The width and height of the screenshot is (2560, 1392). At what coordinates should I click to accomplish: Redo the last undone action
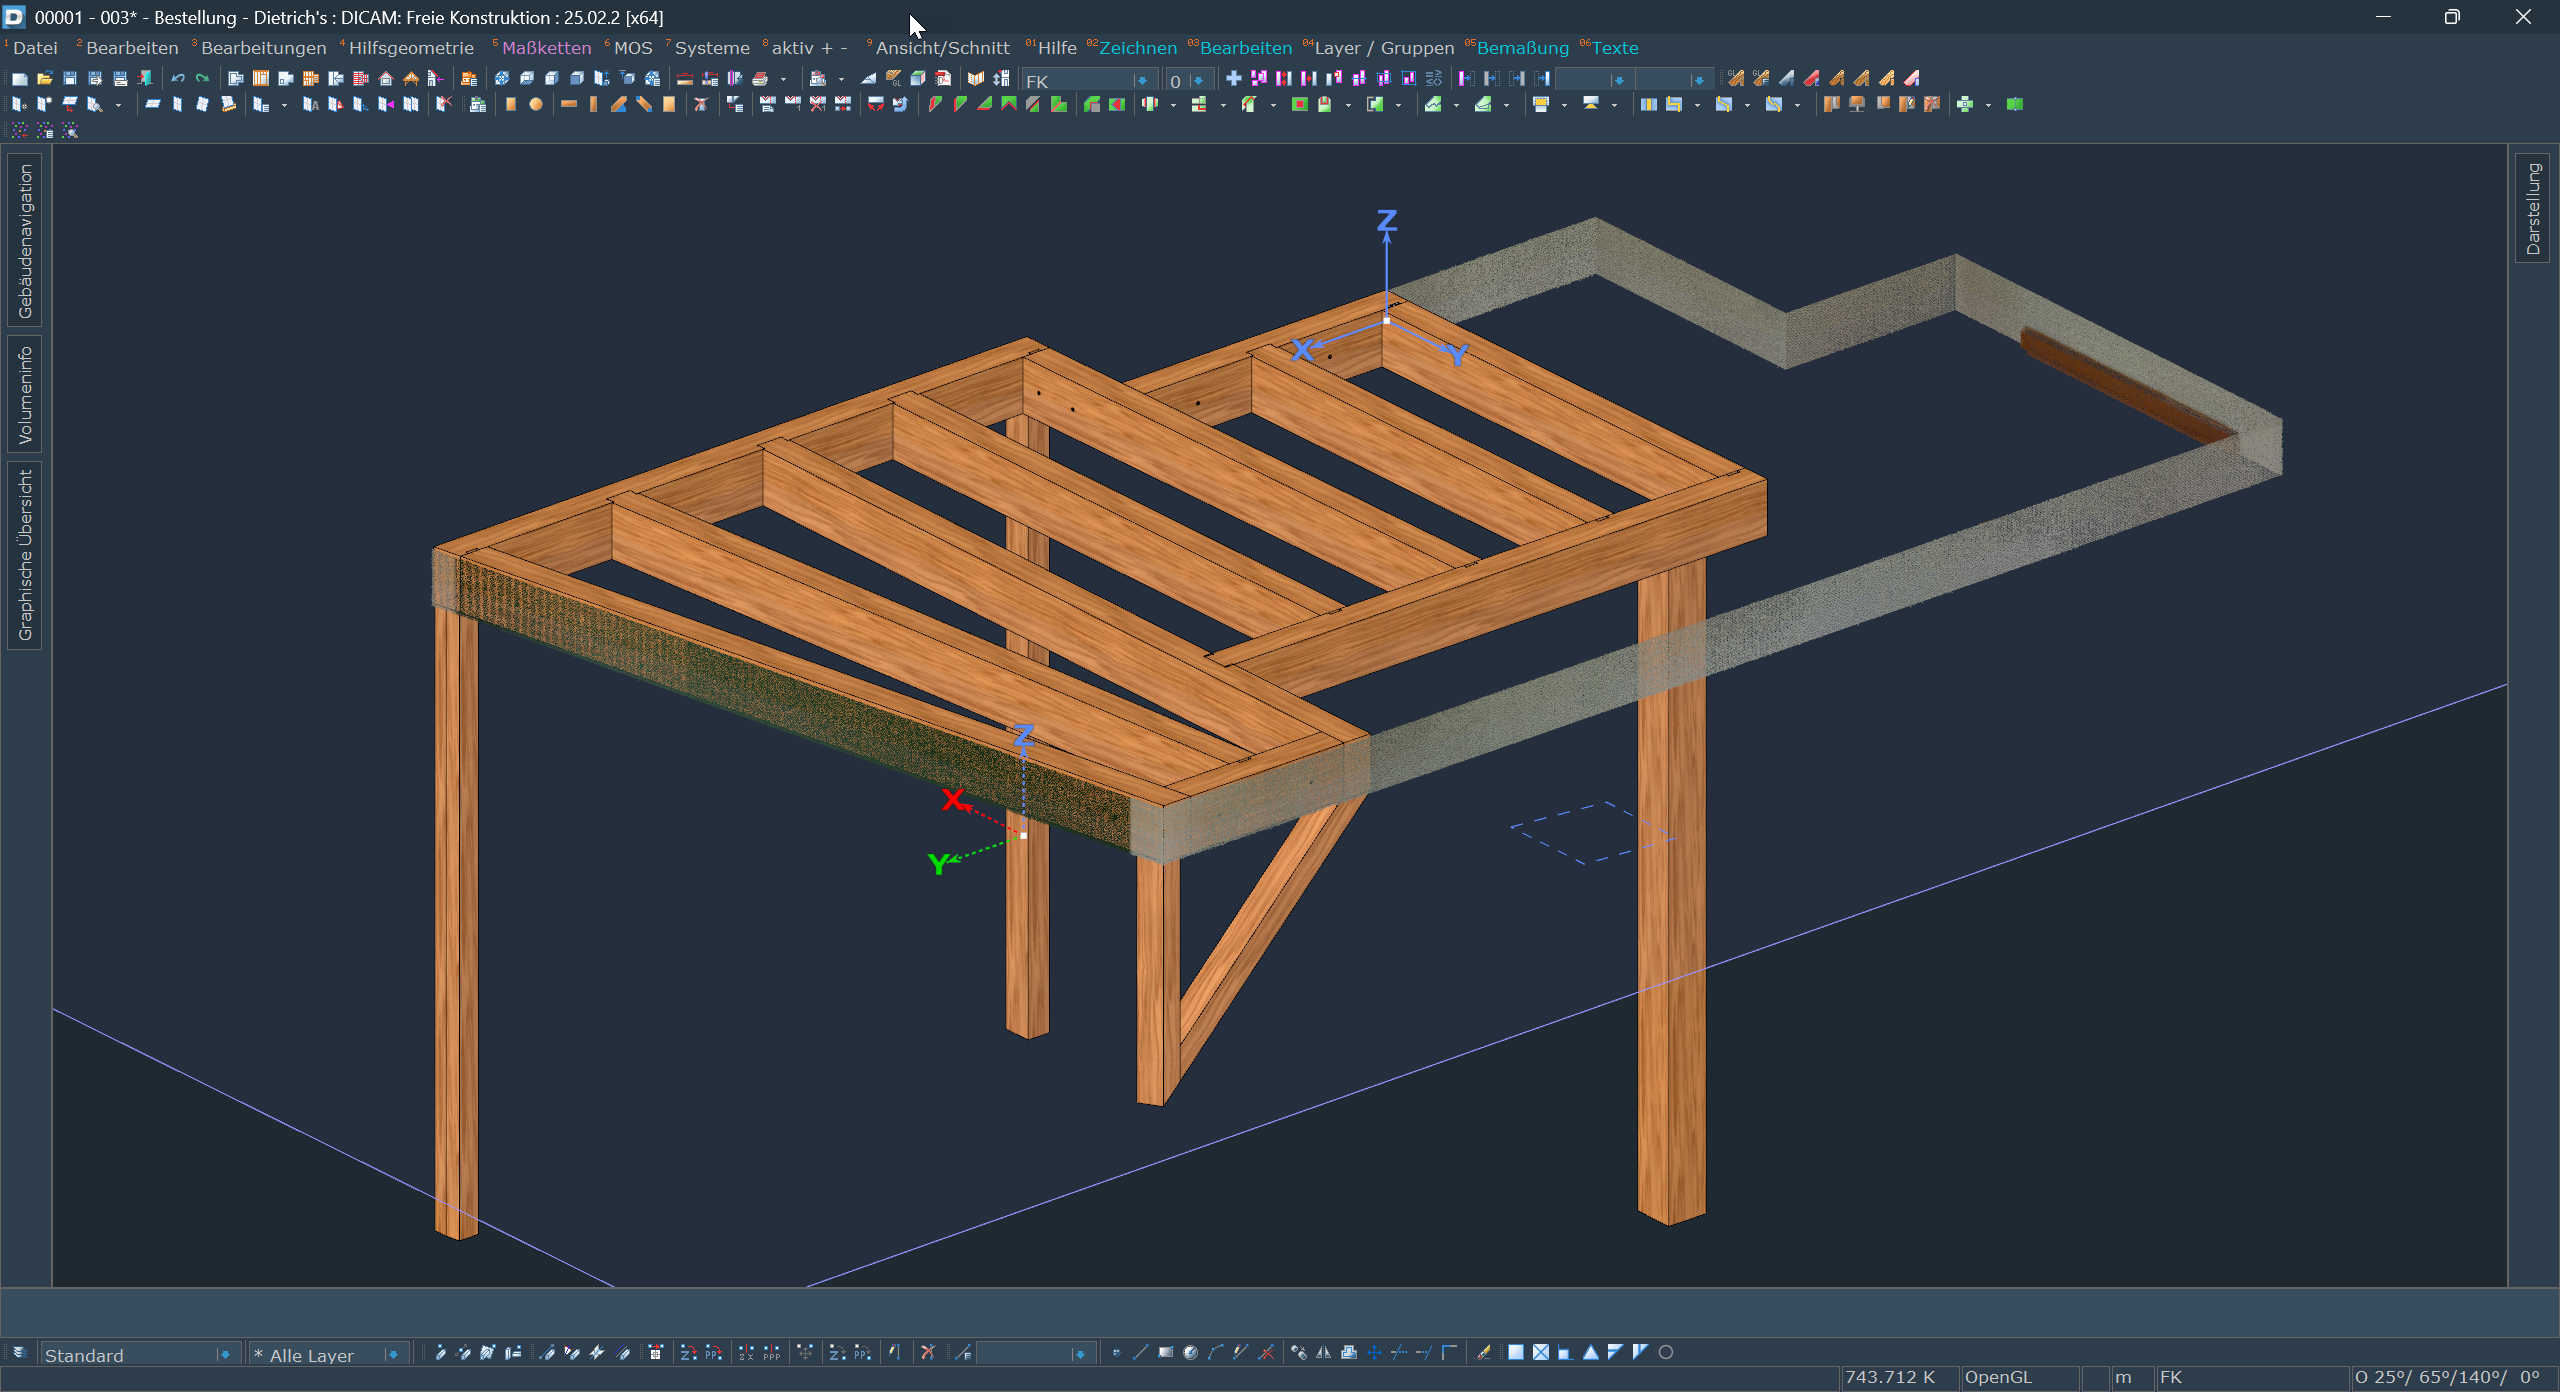coord(202,78)
